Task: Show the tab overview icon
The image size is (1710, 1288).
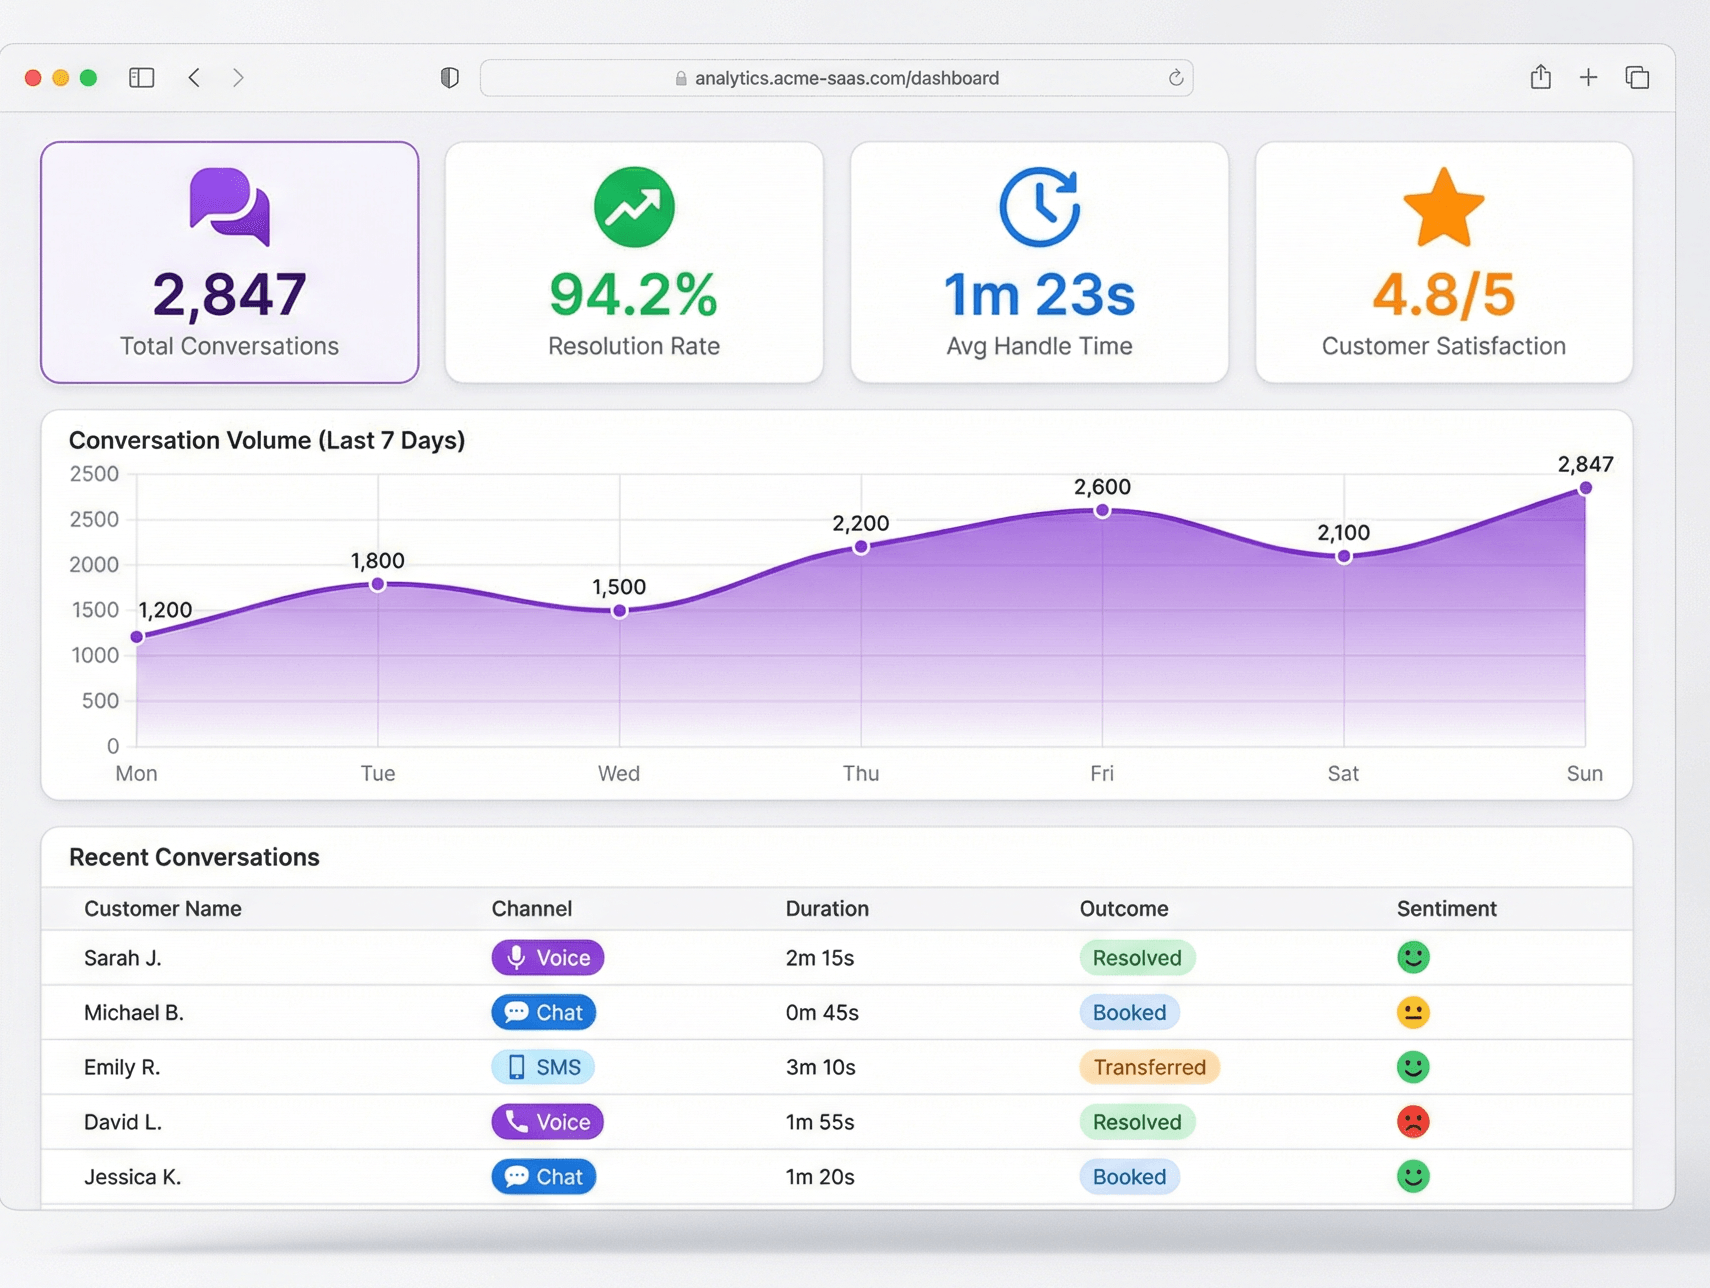Action: coord(1637,78)
